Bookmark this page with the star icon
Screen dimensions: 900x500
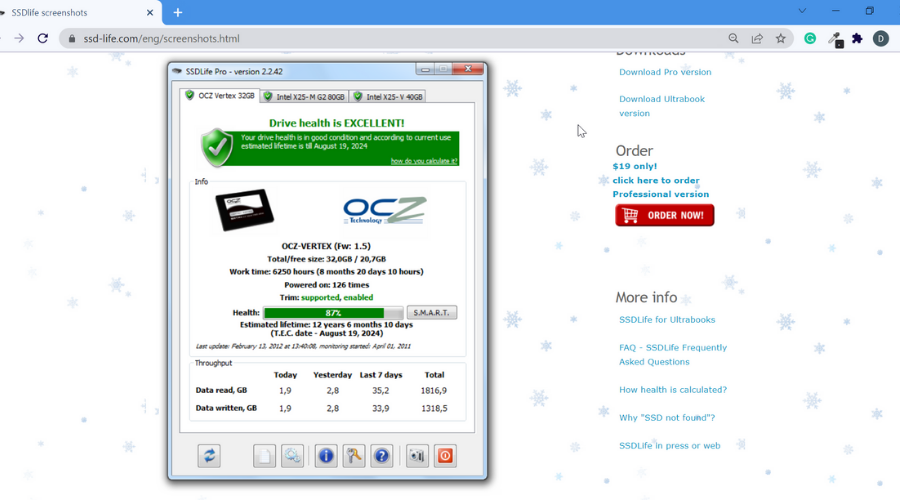coord(781,38)
